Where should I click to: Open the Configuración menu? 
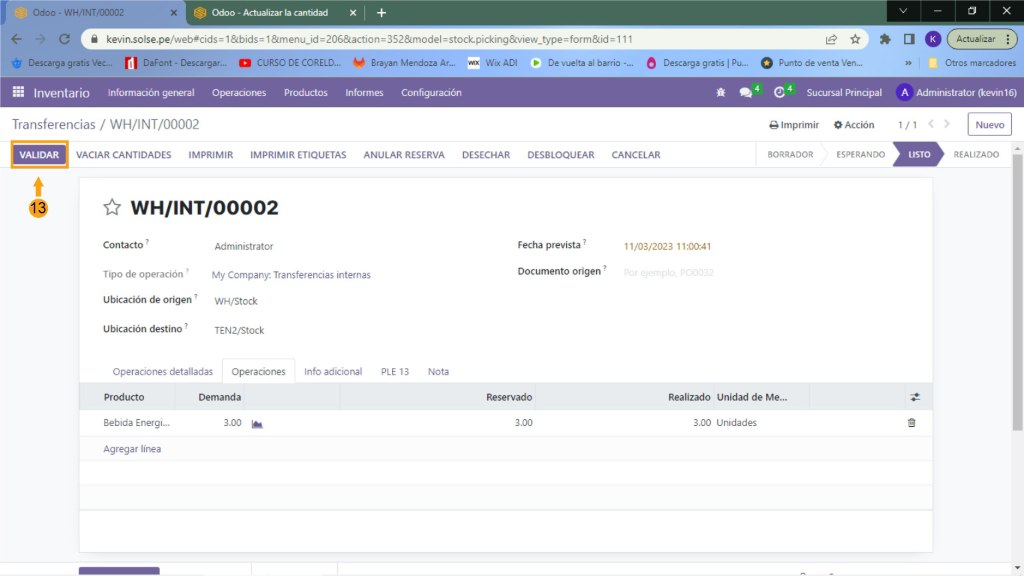pyautogui.click(x=431, y=93)
